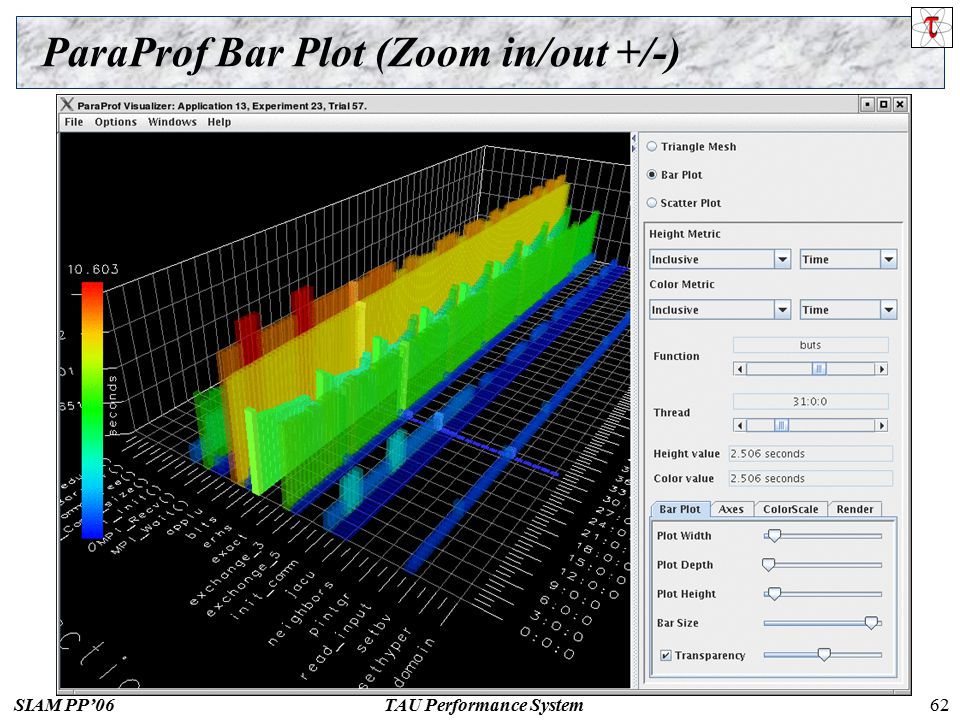The width and height of the screenshot is (960, 720).
Task: Click the Bar Size slider handle
Action: tap(871, 623)
